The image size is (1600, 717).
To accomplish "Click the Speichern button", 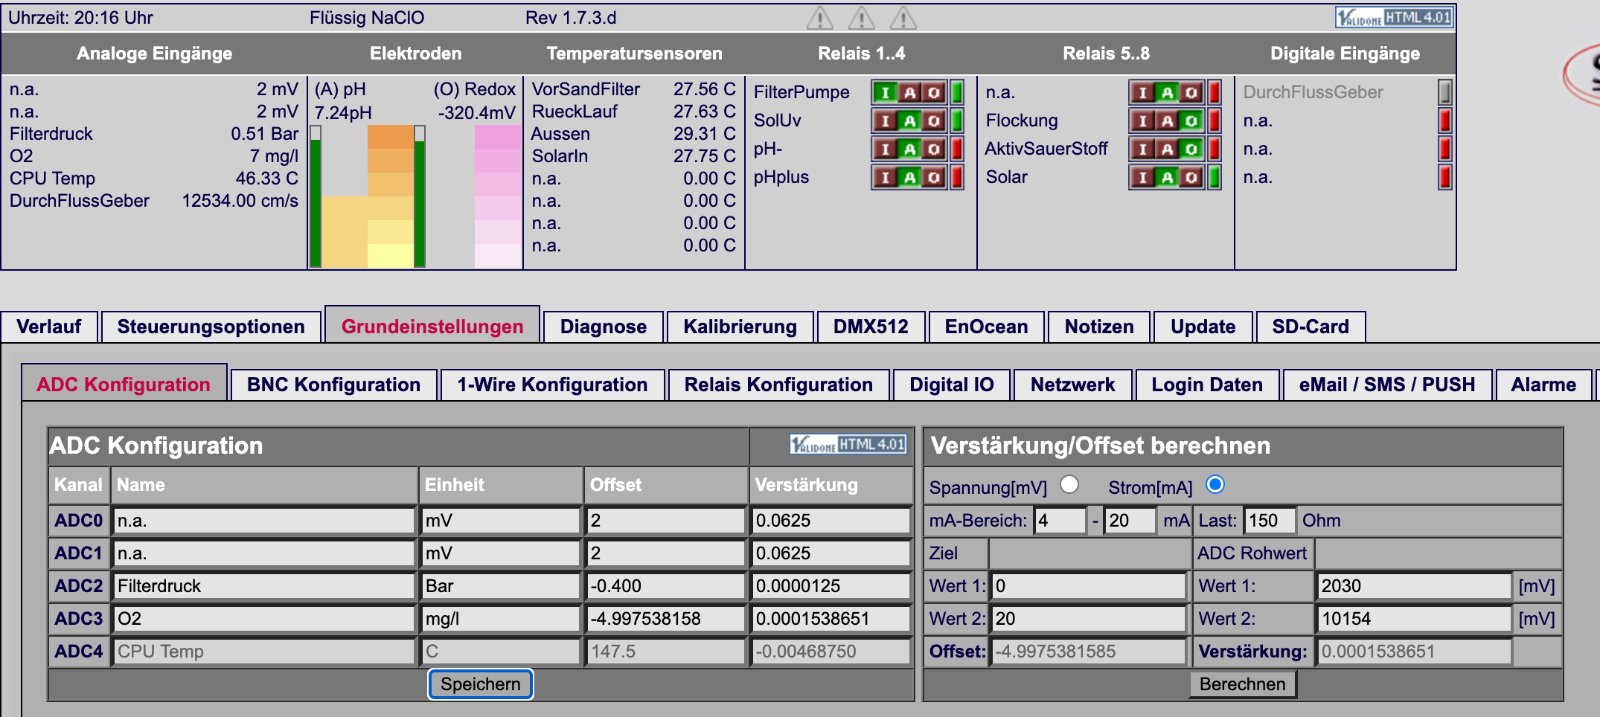I will [x=481, y=684].
